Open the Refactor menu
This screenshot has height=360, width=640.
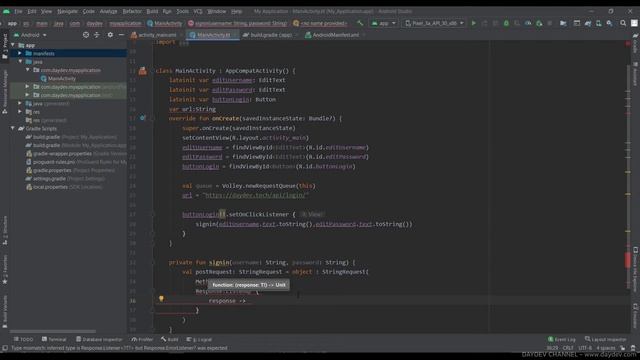(x=132, y=11)
